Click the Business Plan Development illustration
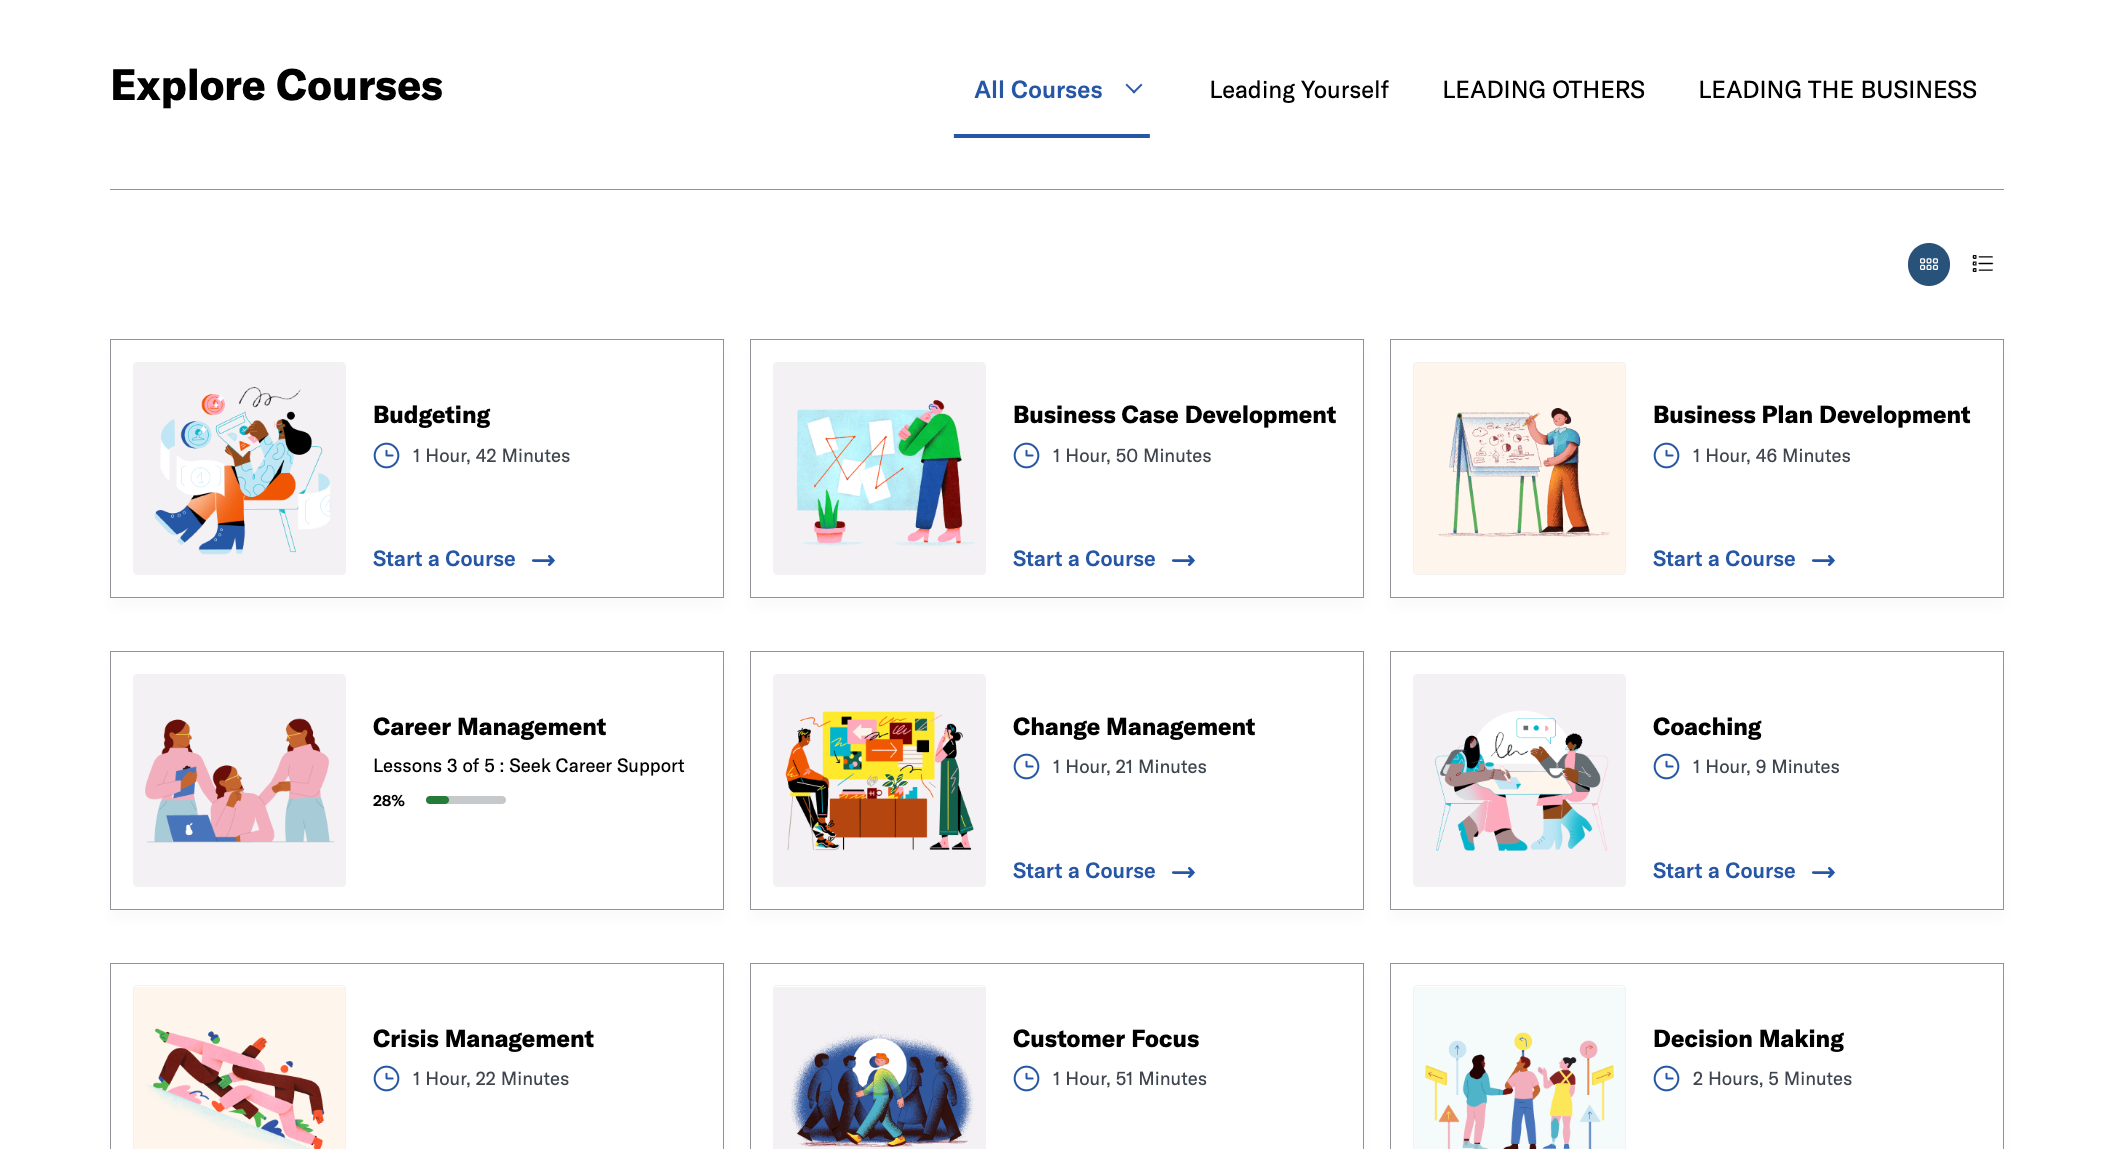Image resolution: width=2128 pixels, height=1149 pixels. tap(1519, 468)
